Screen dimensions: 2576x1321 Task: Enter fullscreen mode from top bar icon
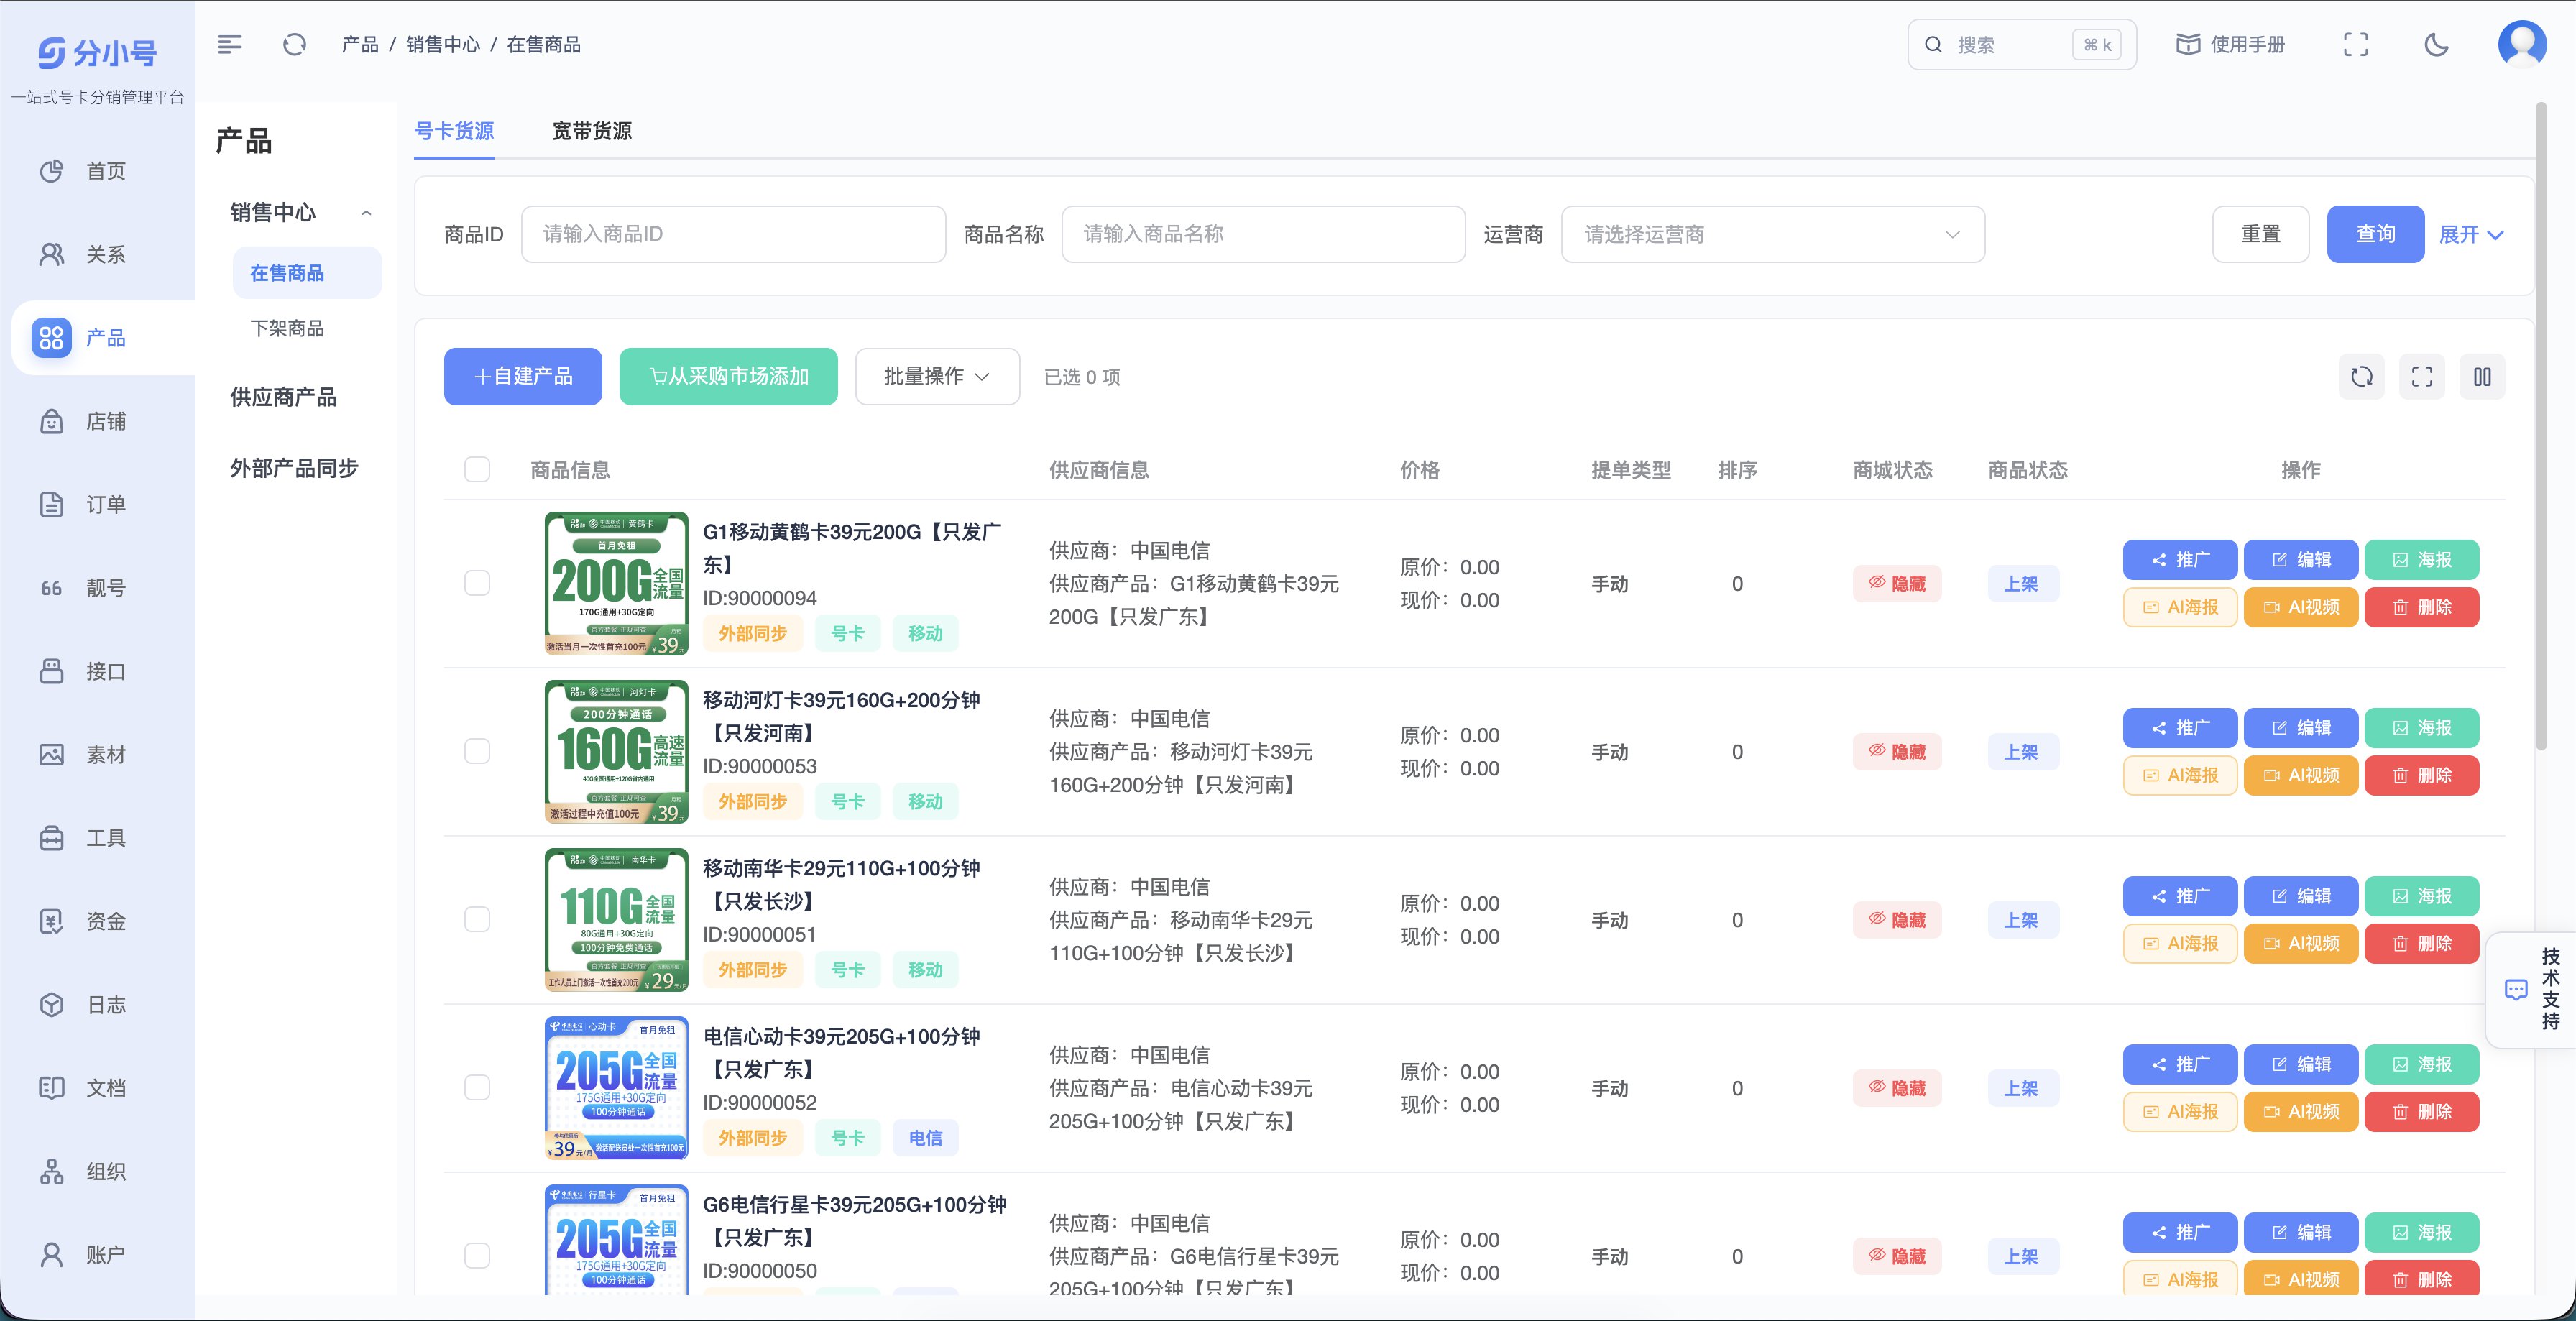(x=2355, y=44)
